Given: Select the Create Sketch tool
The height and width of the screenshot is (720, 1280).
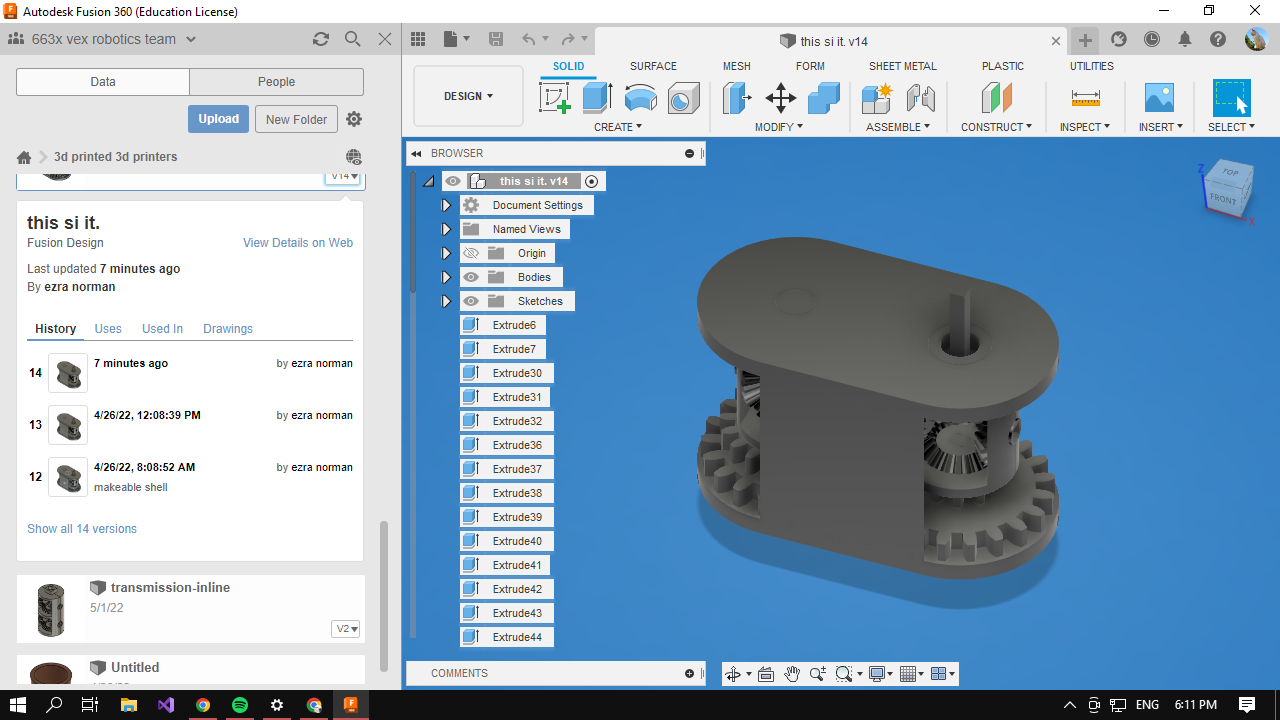Looking at the screenshot, I should click(555, 98).
